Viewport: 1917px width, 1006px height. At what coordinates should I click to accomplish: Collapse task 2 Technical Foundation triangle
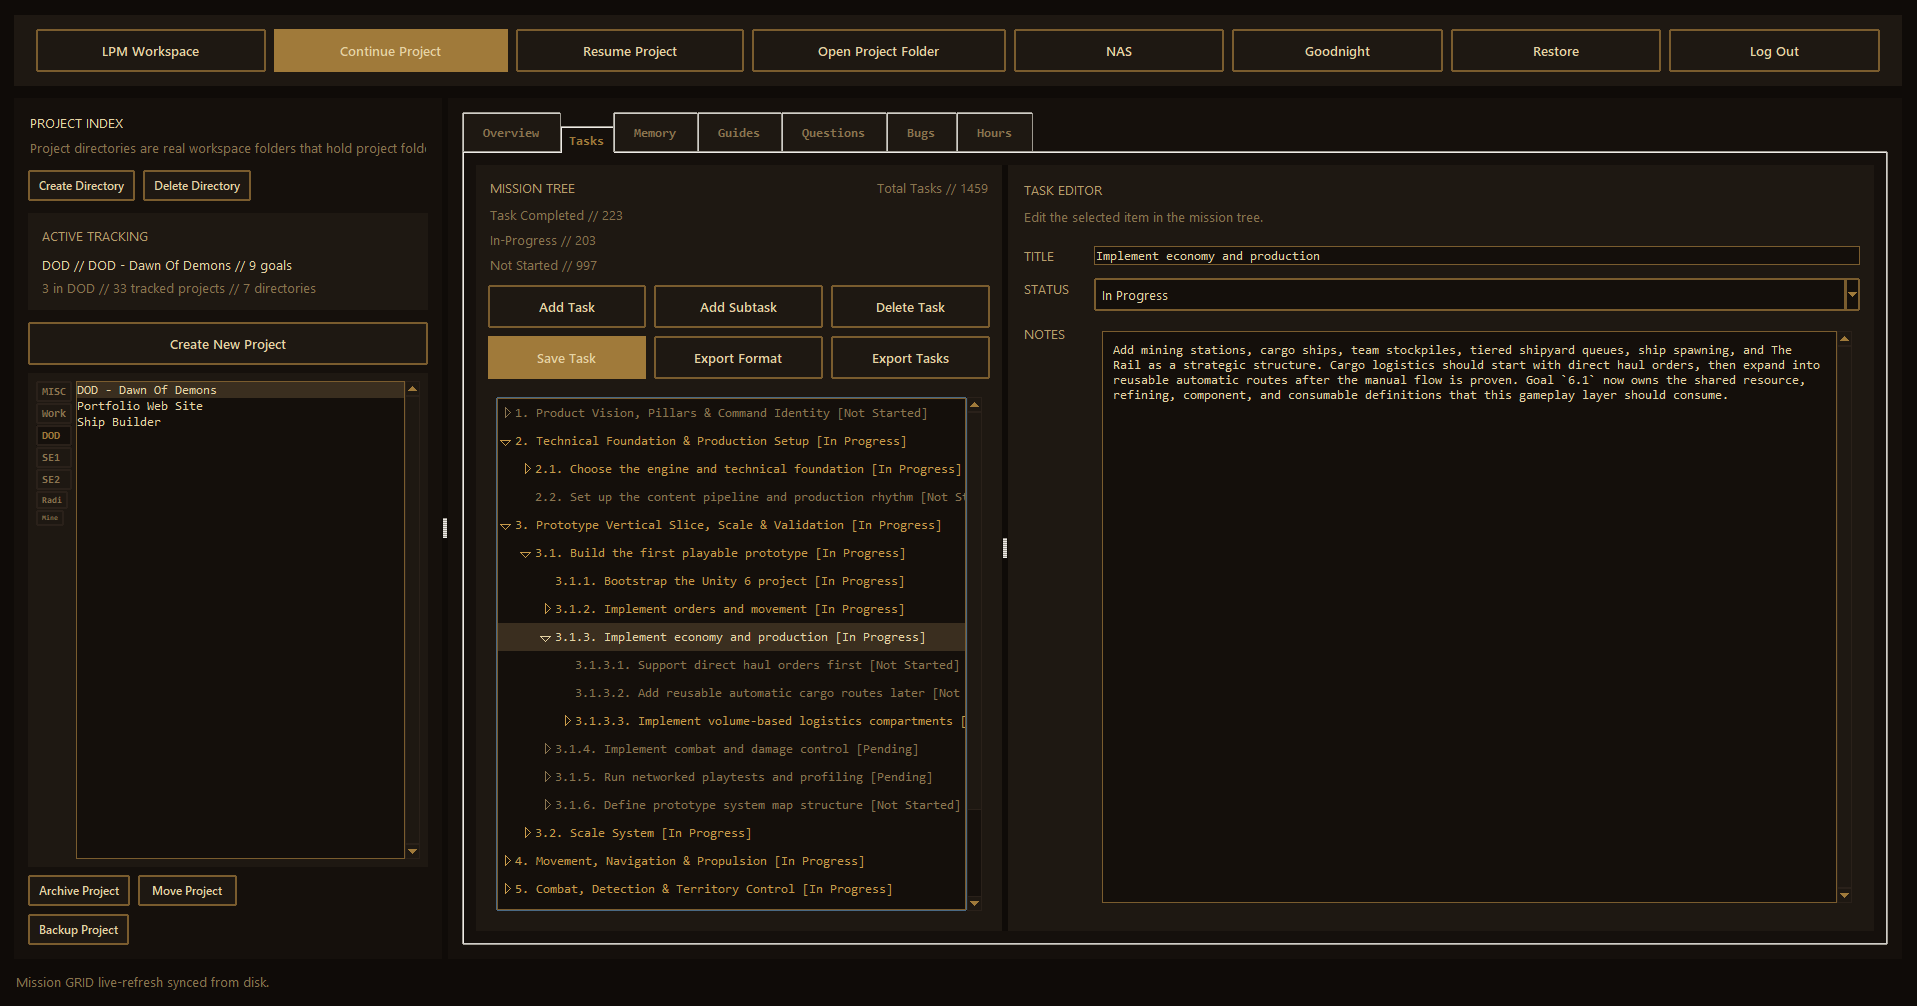(x=506, y=441)
